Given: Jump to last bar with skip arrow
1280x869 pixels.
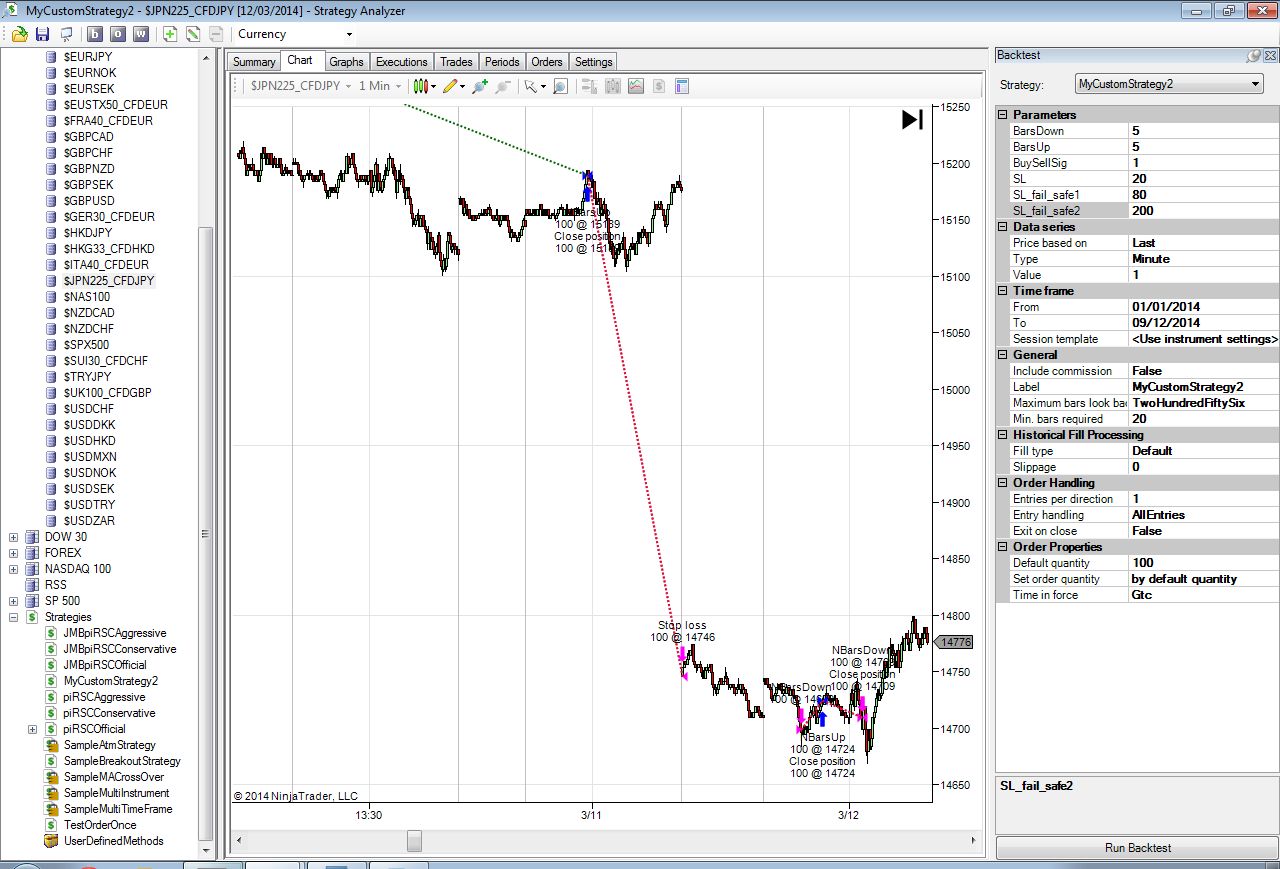Looking at the screenshot, I should coord(912,120).
